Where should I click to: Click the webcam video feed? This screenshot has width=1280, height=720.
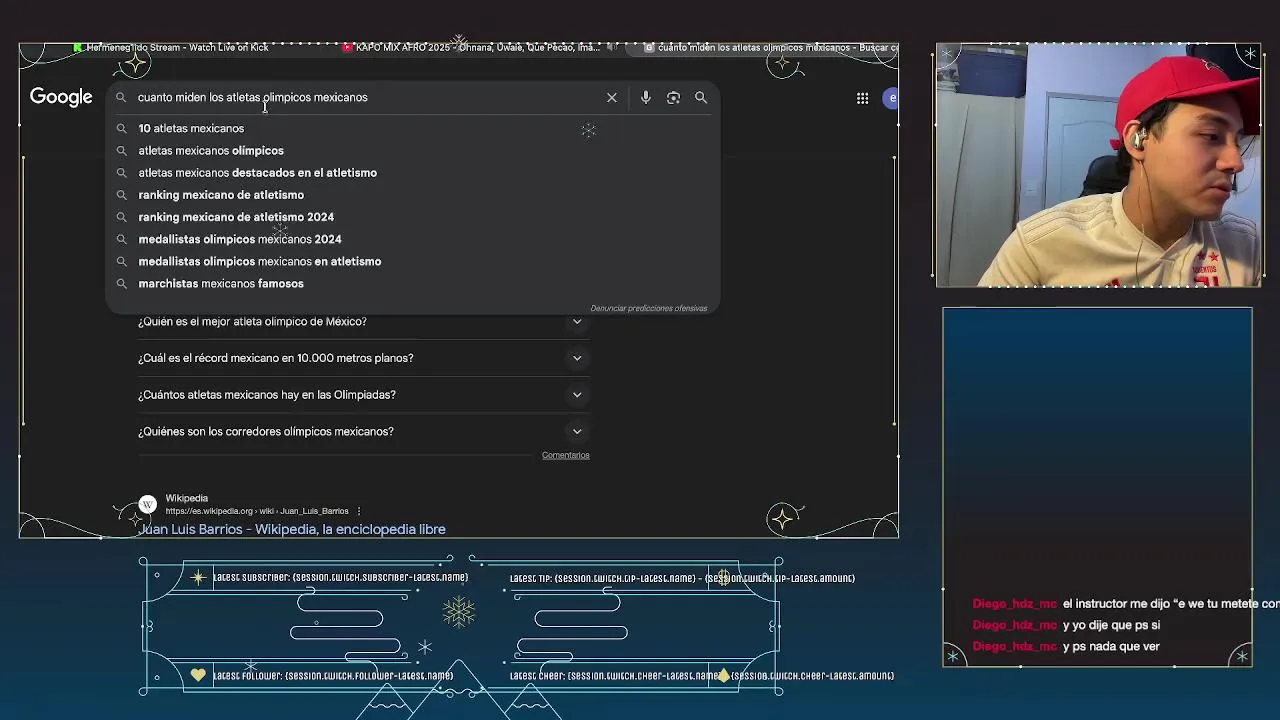click(x=1098, y=165)
